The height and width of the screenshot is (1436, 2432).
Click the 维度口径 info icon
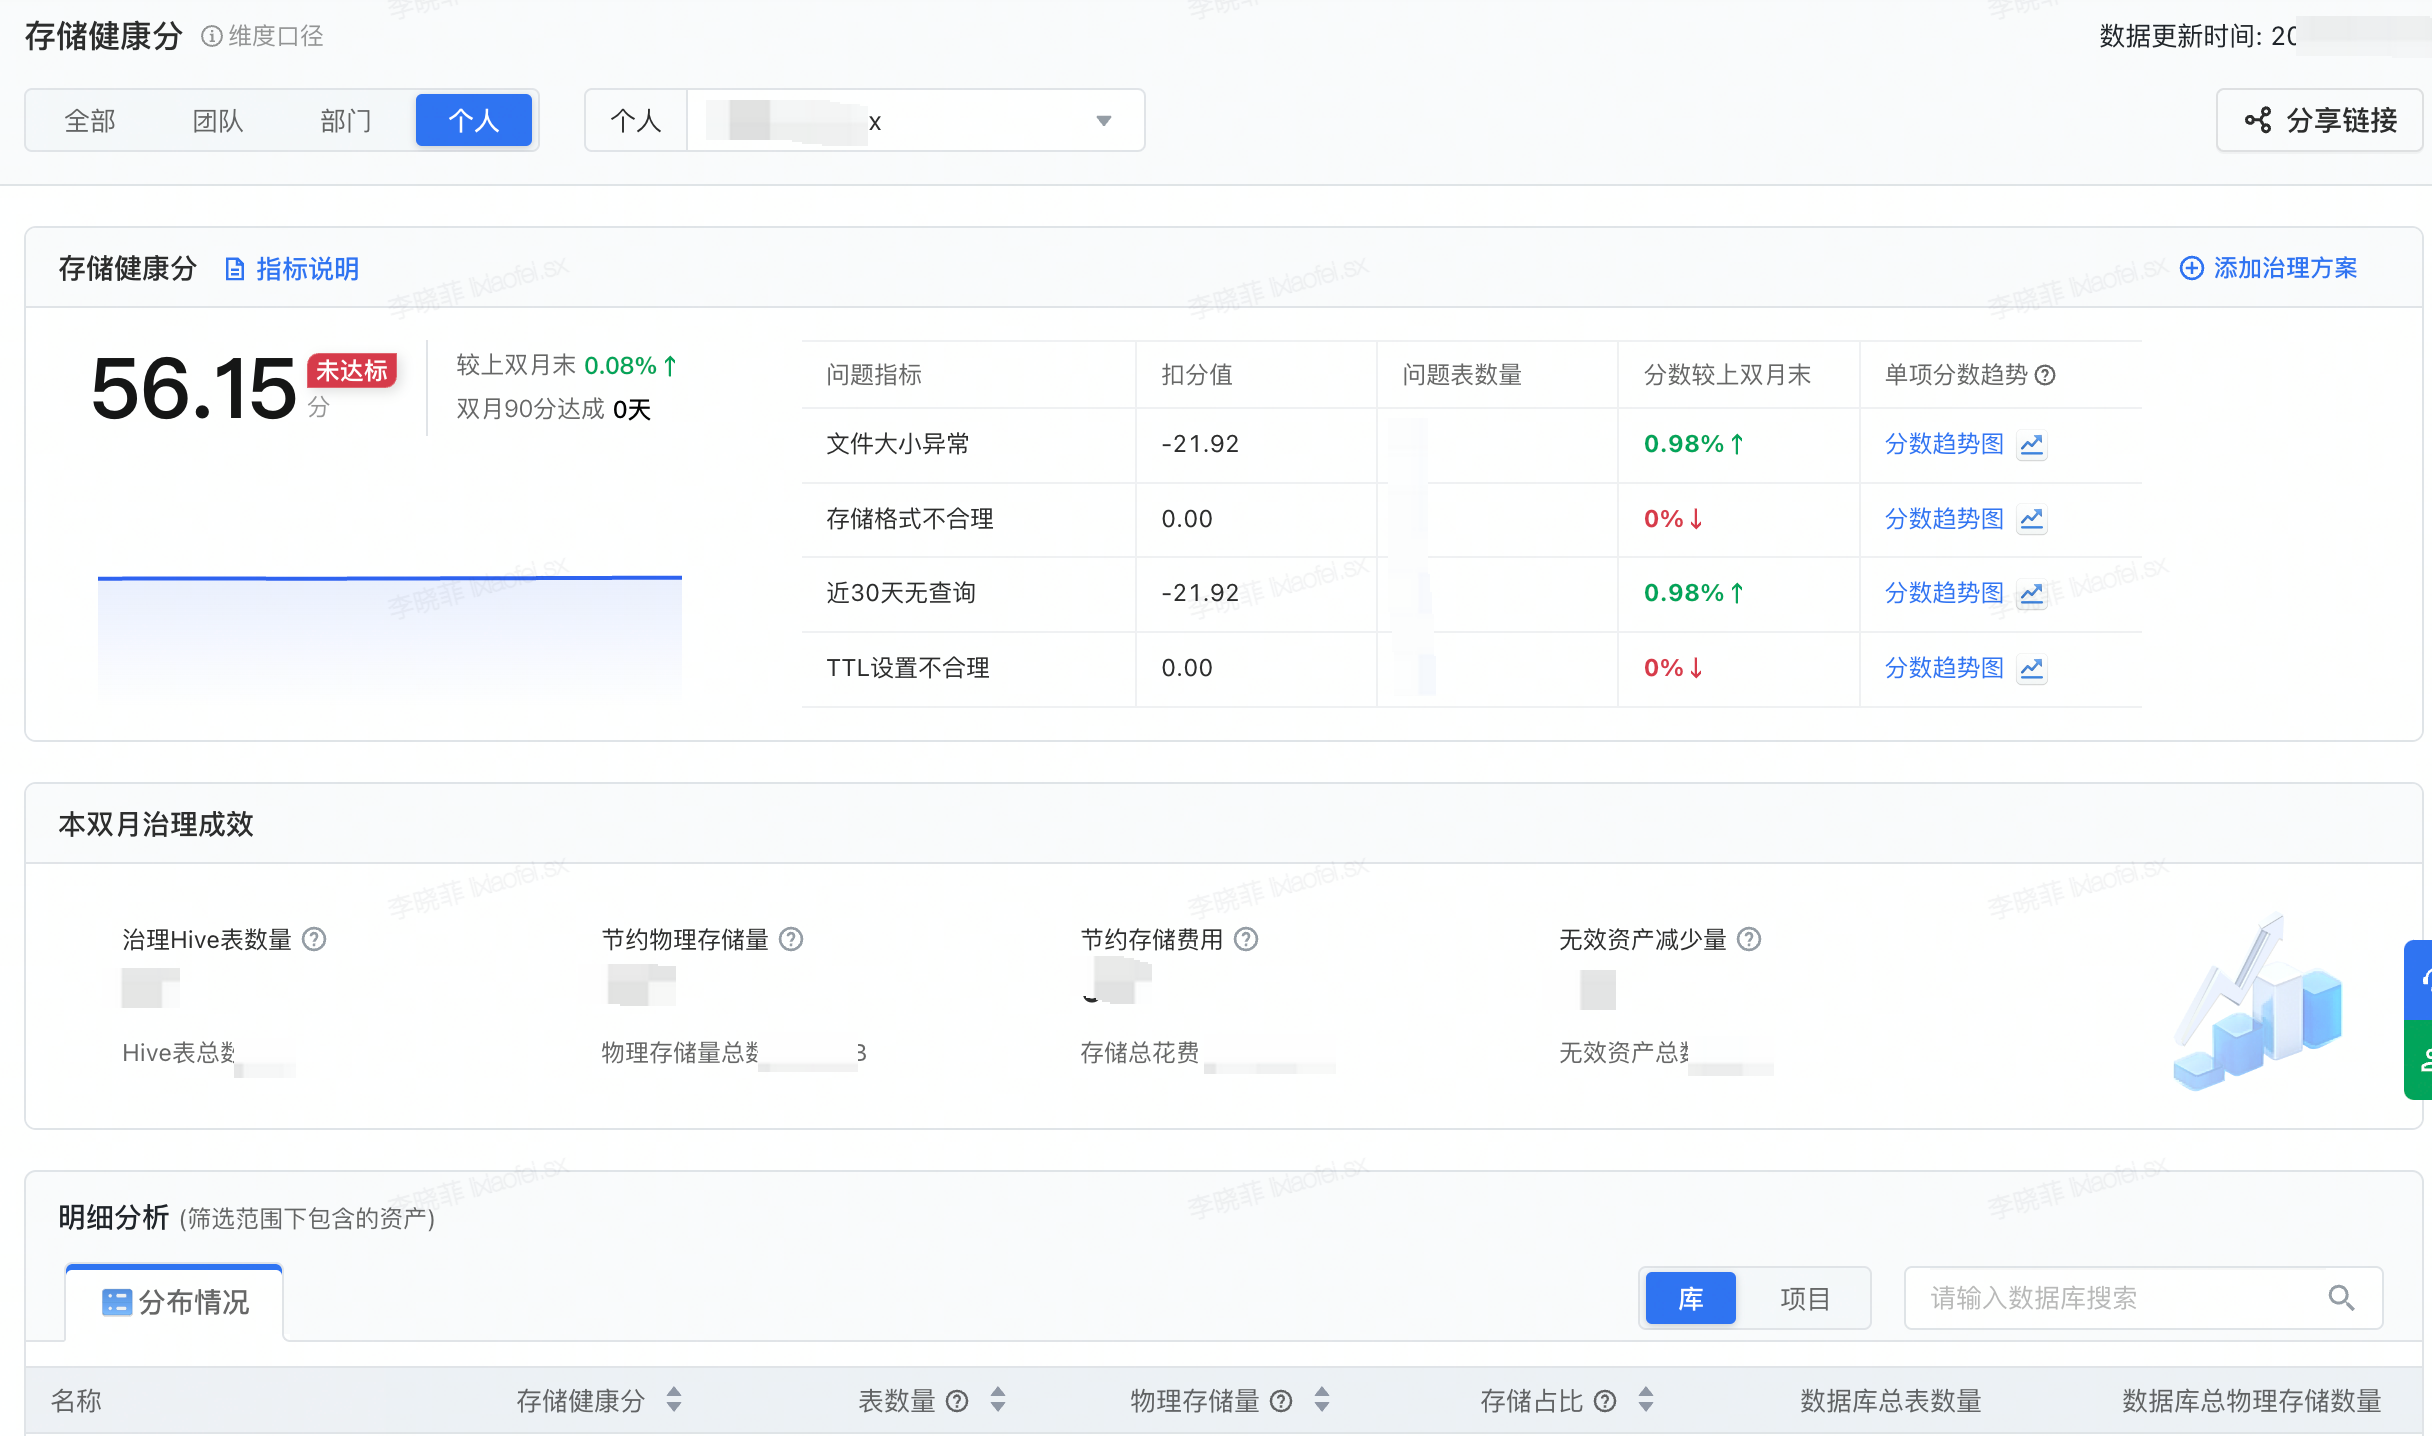pyautogui.click(x=211, y=36)
